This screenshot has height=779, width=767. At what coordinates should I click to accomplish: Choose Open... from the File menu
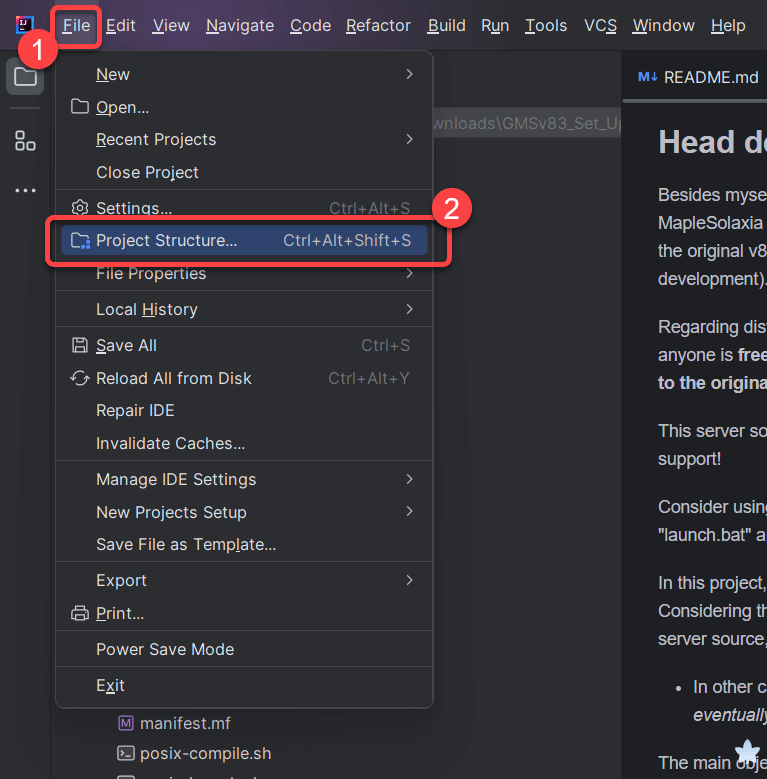coord(244,107)
